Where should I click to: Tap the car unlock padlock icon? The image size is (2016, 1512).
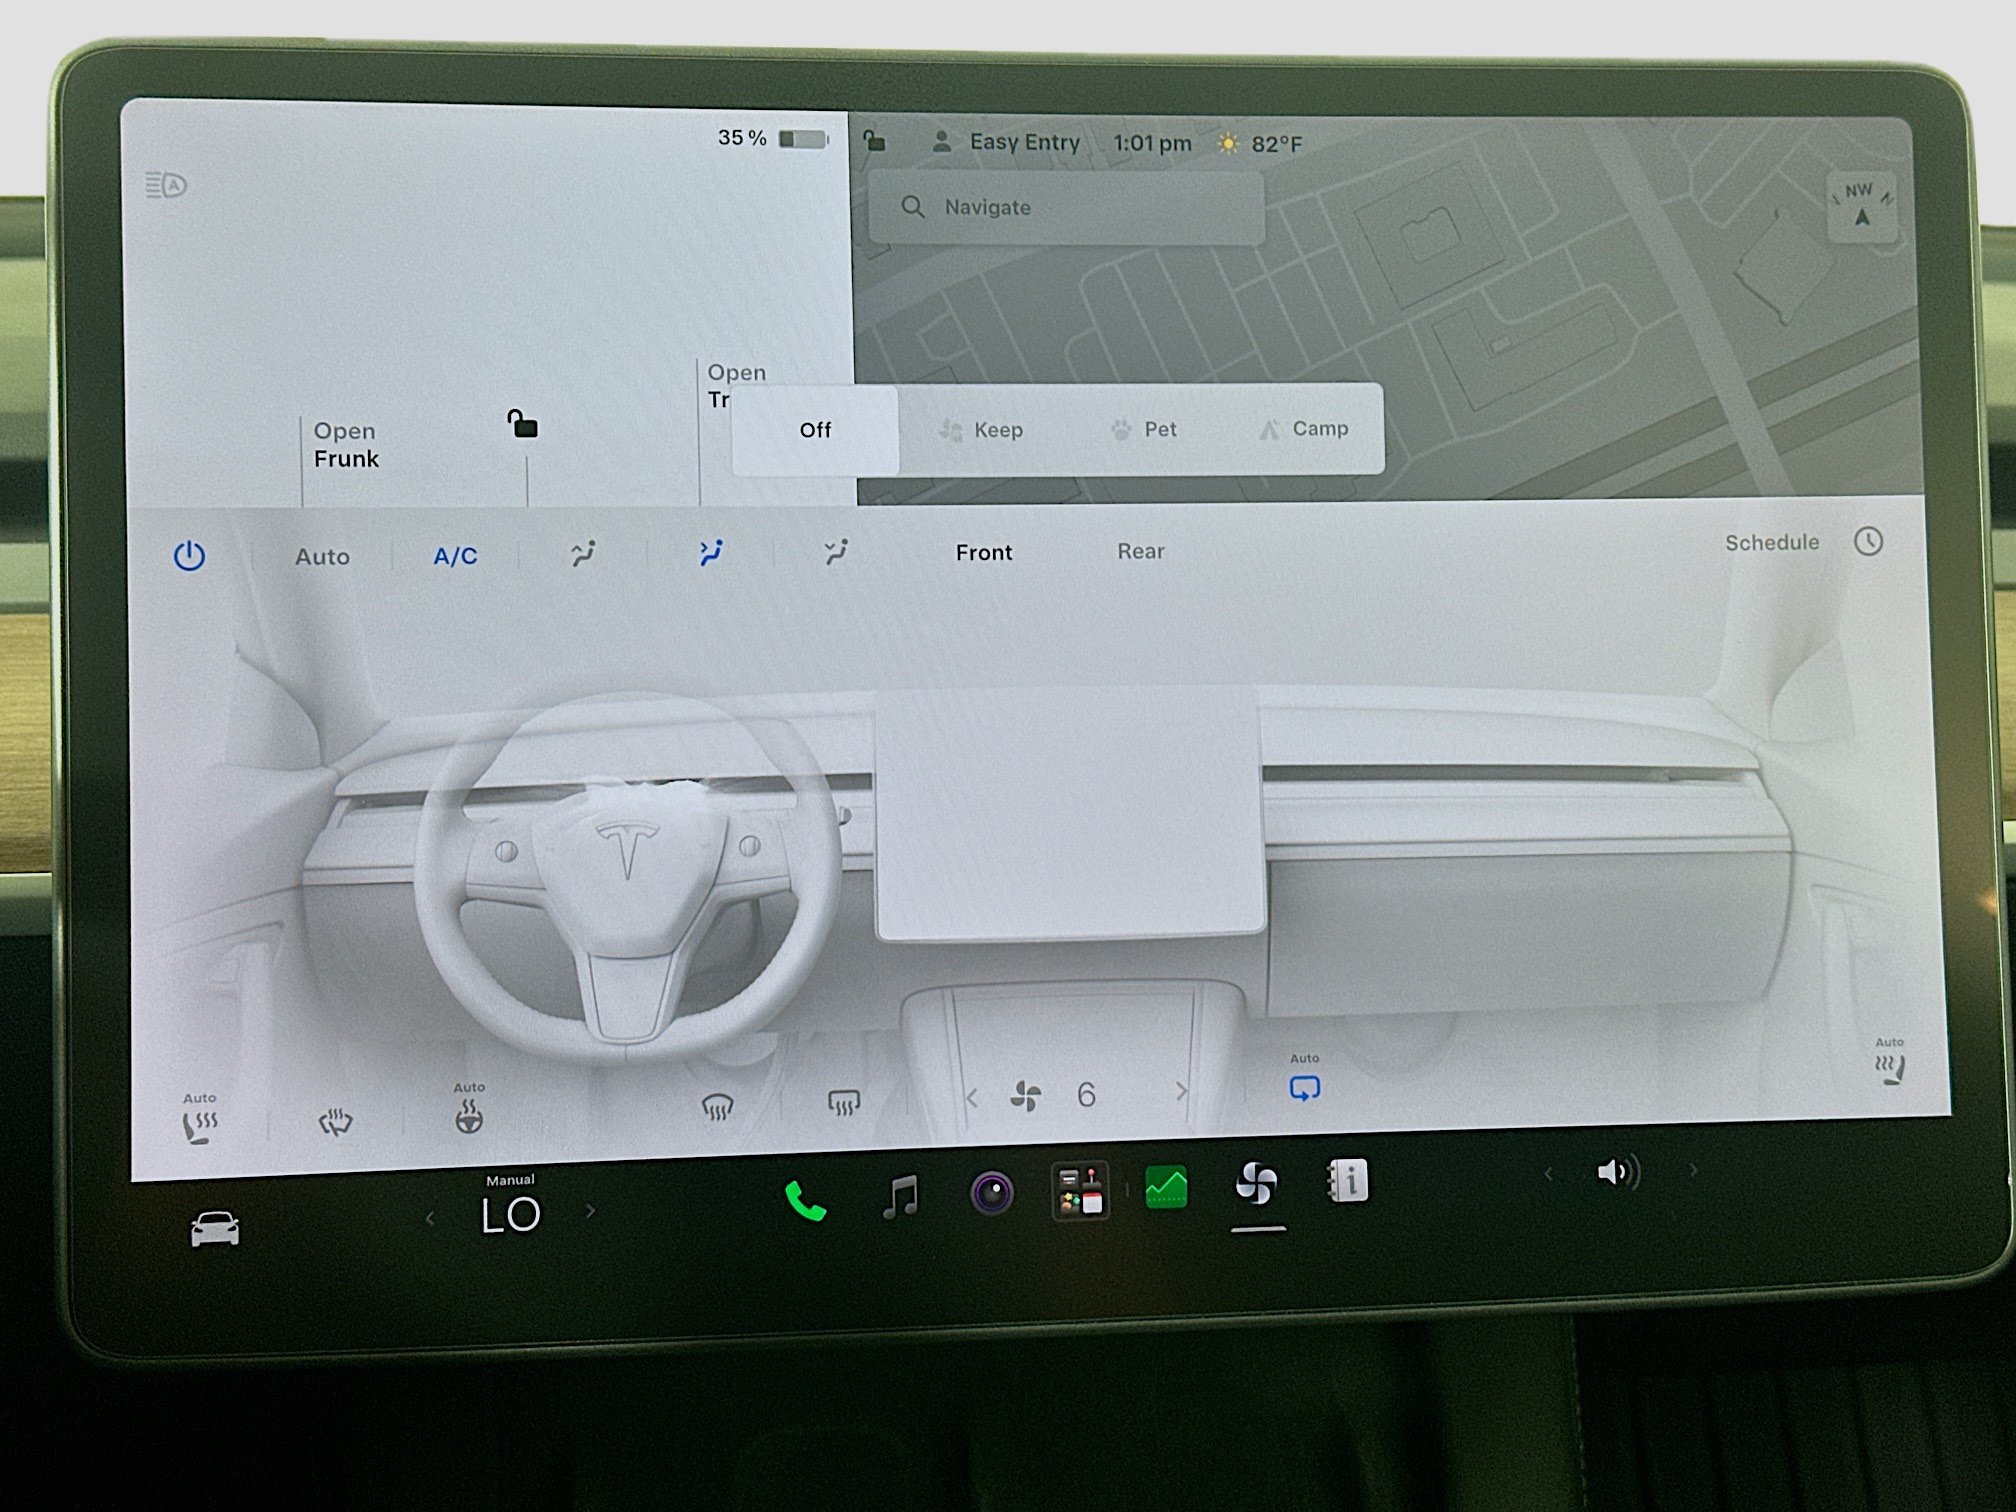522,424
